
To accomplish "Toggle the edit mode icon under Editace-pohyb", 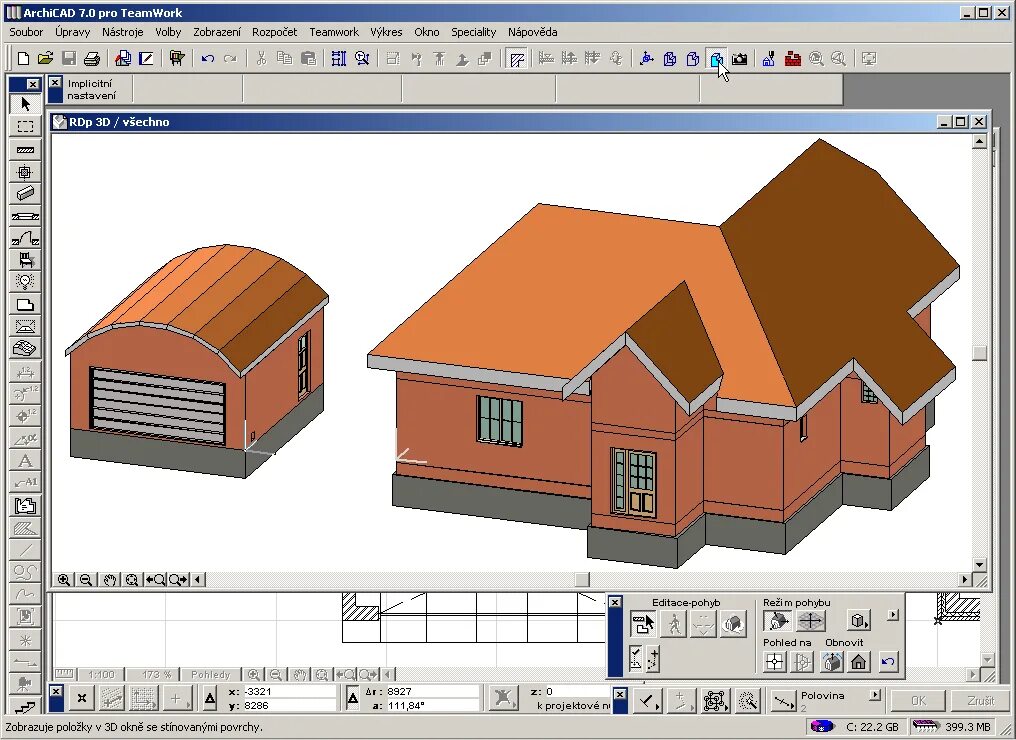I will 643,624.
